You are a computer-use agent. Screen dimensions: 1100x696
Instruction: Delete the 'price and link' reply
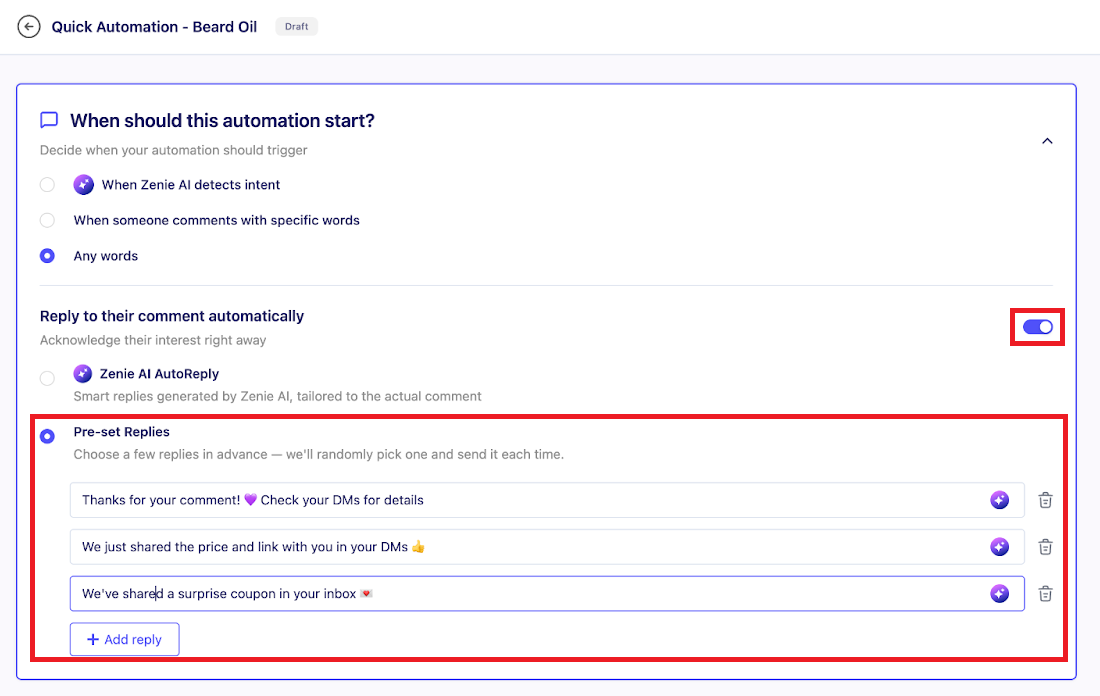1045,547
